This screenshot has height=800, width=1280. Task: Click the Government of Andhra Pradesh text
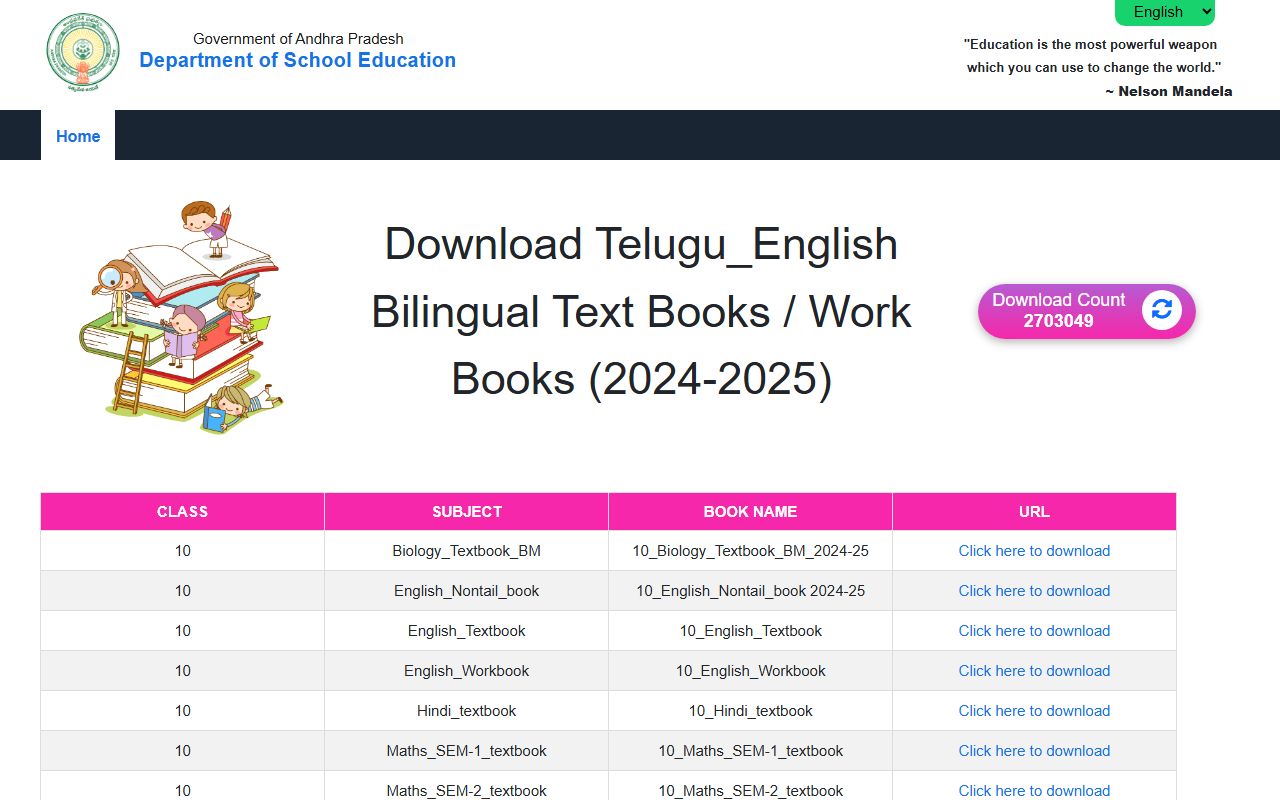tap(298, 39)
